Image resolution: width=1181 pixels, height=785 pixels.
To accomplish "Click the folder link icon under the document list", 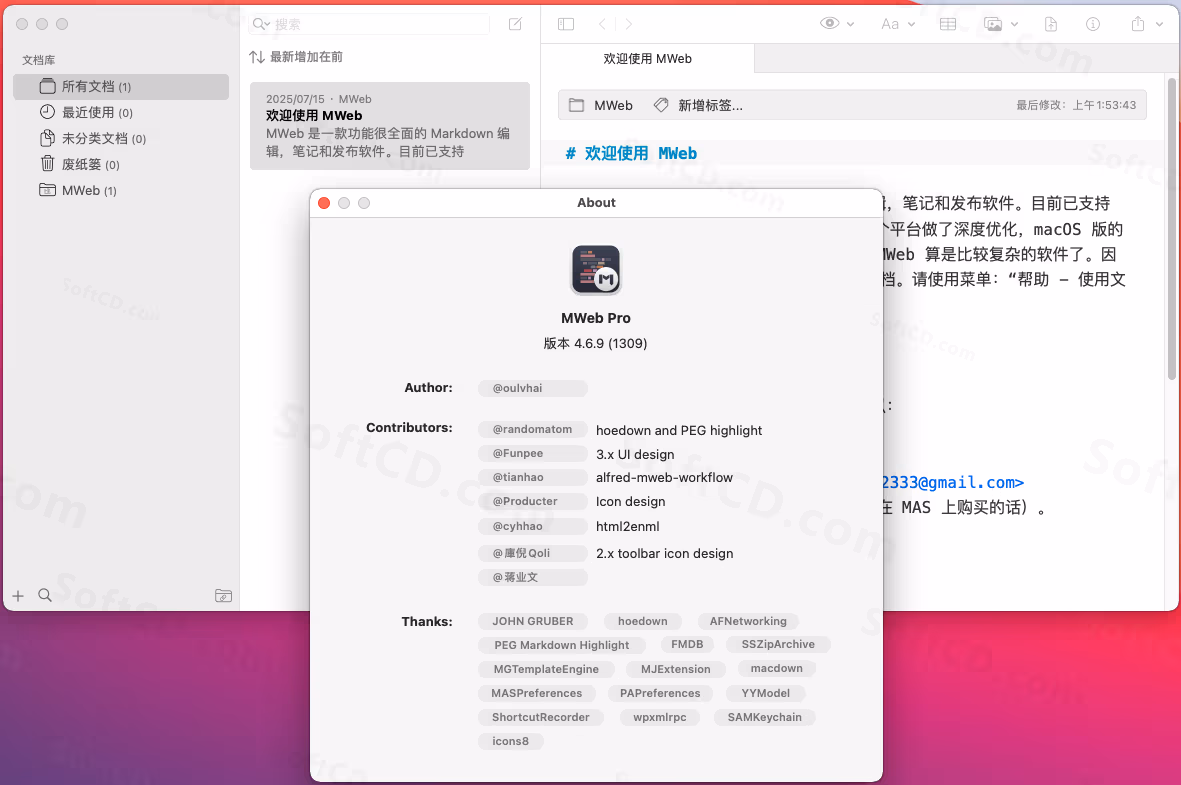I will 224,596.
